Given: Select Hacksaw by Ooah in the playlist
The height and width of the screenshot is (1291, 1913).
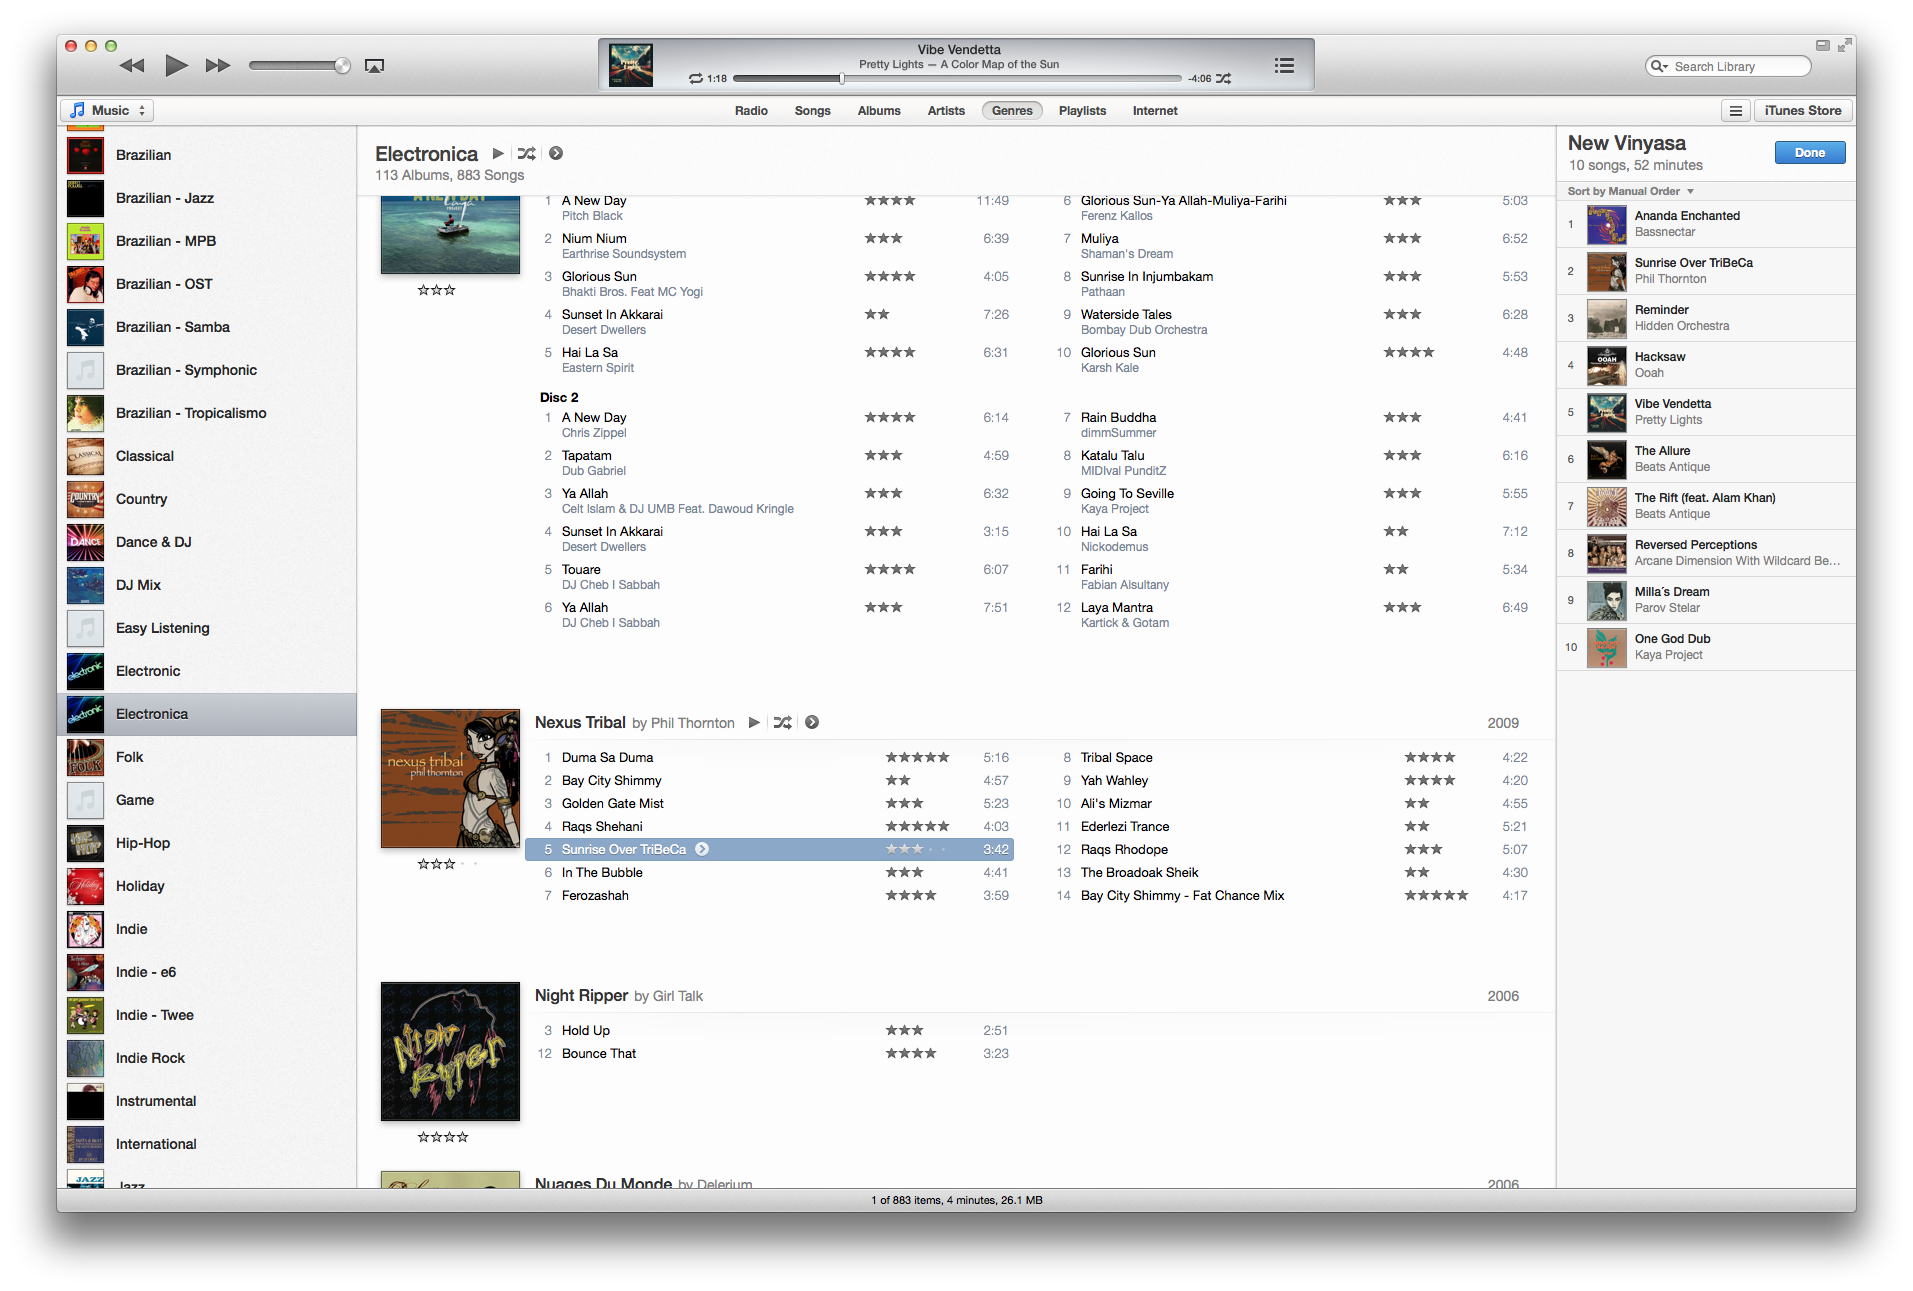Looking at the screenshot, I should tap(1706, 365).
